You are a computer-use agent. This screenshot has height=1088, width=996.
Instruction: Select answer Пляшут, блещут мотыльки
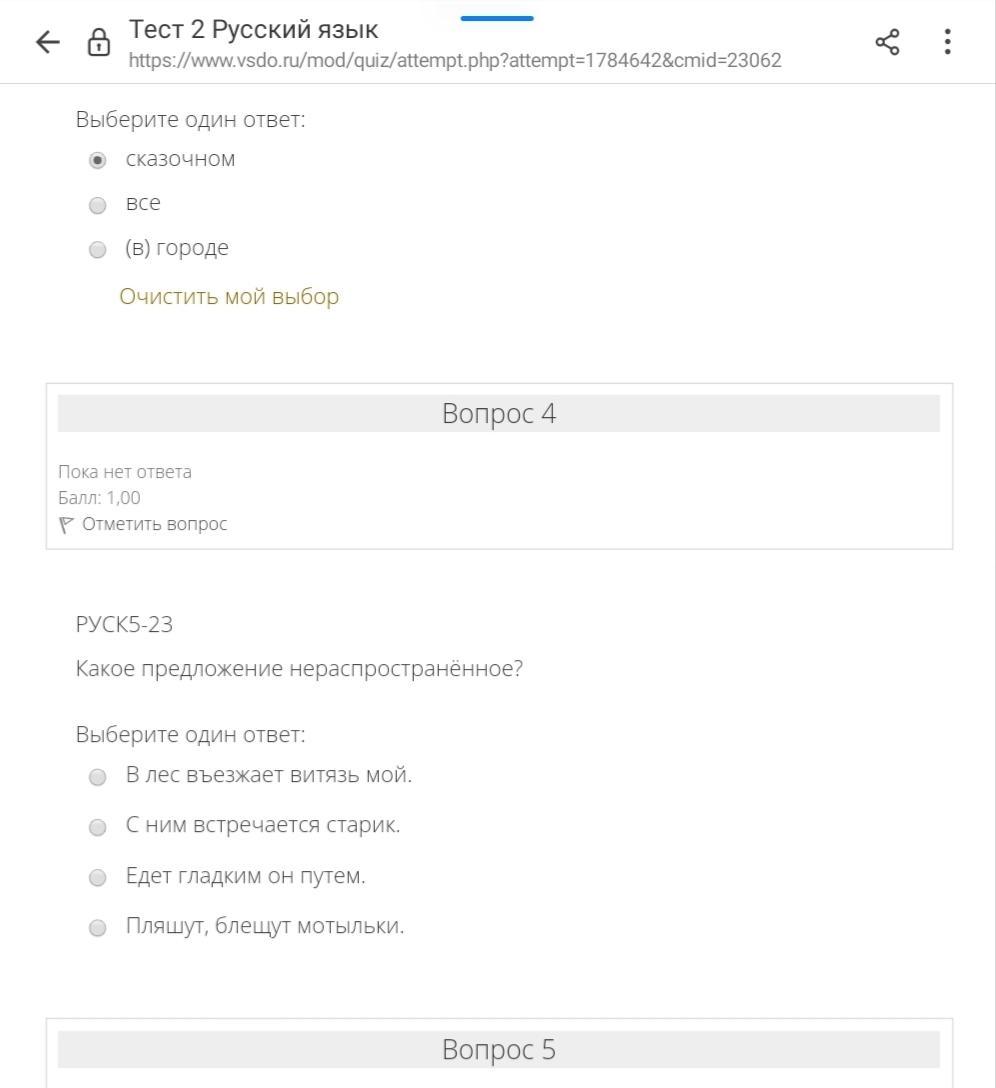[x=98, y=928]
